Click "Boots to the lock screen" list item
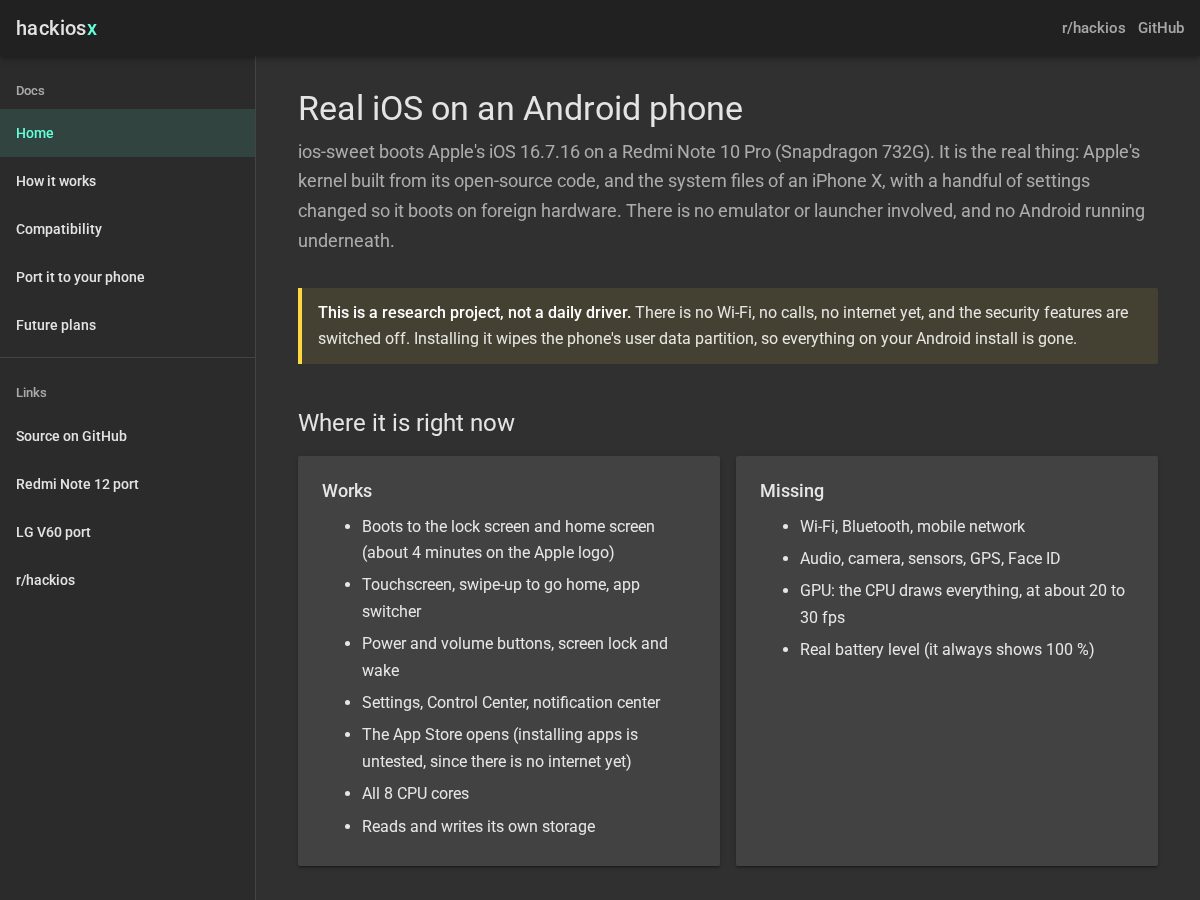Screen dimensions: 1200x900 (508, 539)
